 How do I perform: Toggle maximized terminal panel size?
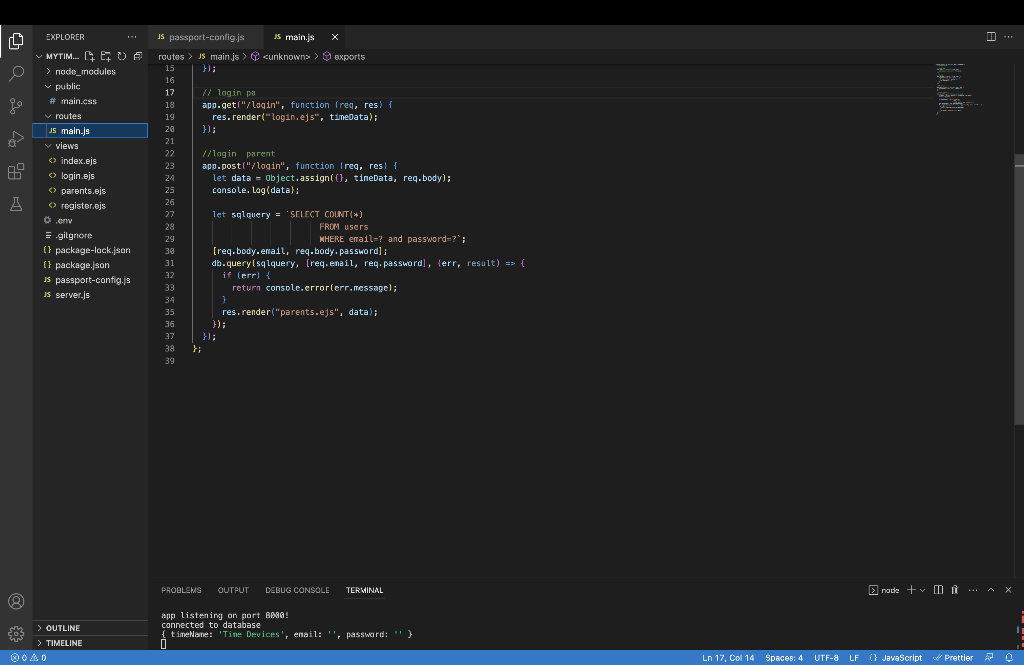(x=991, y=590)
